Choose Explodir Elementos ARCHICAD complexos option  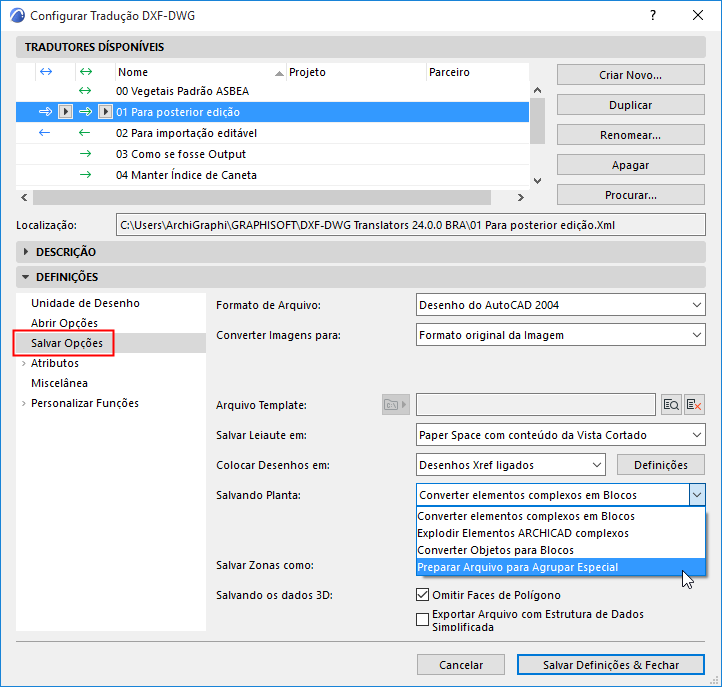pos(560,533)
